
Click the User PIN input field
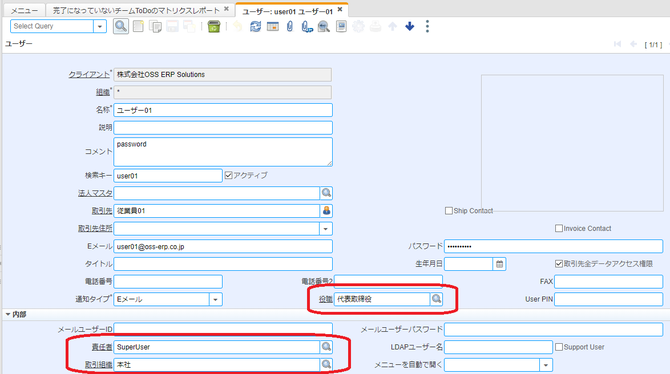[608, 299]
